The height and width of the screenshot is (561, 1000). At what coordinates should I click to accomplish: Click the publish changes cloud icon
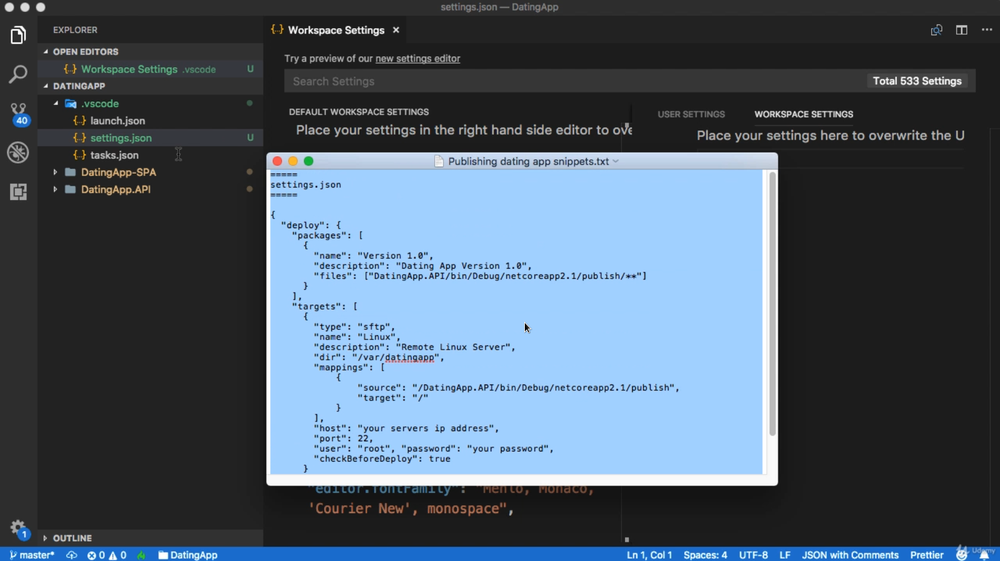(x=71, y=555)
